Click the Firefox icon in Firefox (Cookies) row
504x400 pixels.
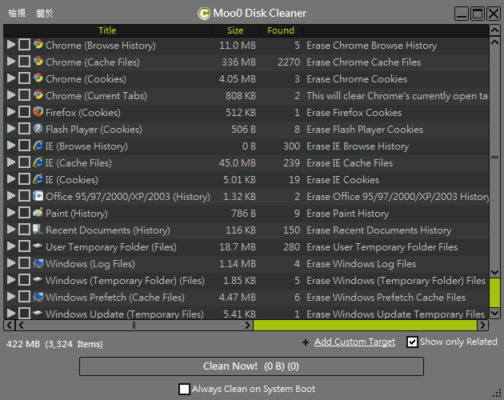(38, 112)
